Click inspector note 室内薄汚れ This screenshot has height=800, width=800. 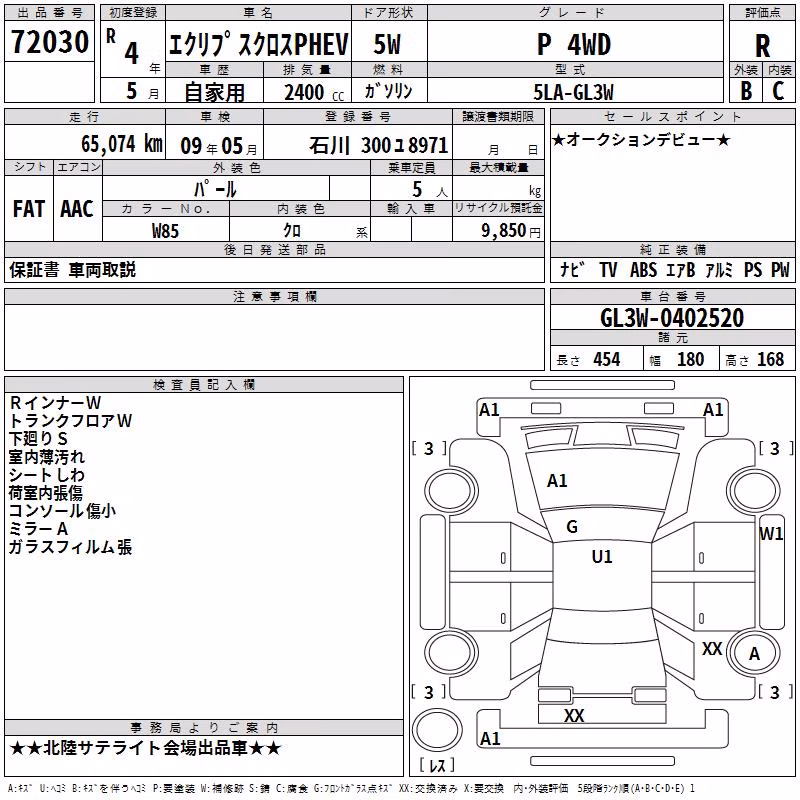pyautogui.click(x=46, y=457)
